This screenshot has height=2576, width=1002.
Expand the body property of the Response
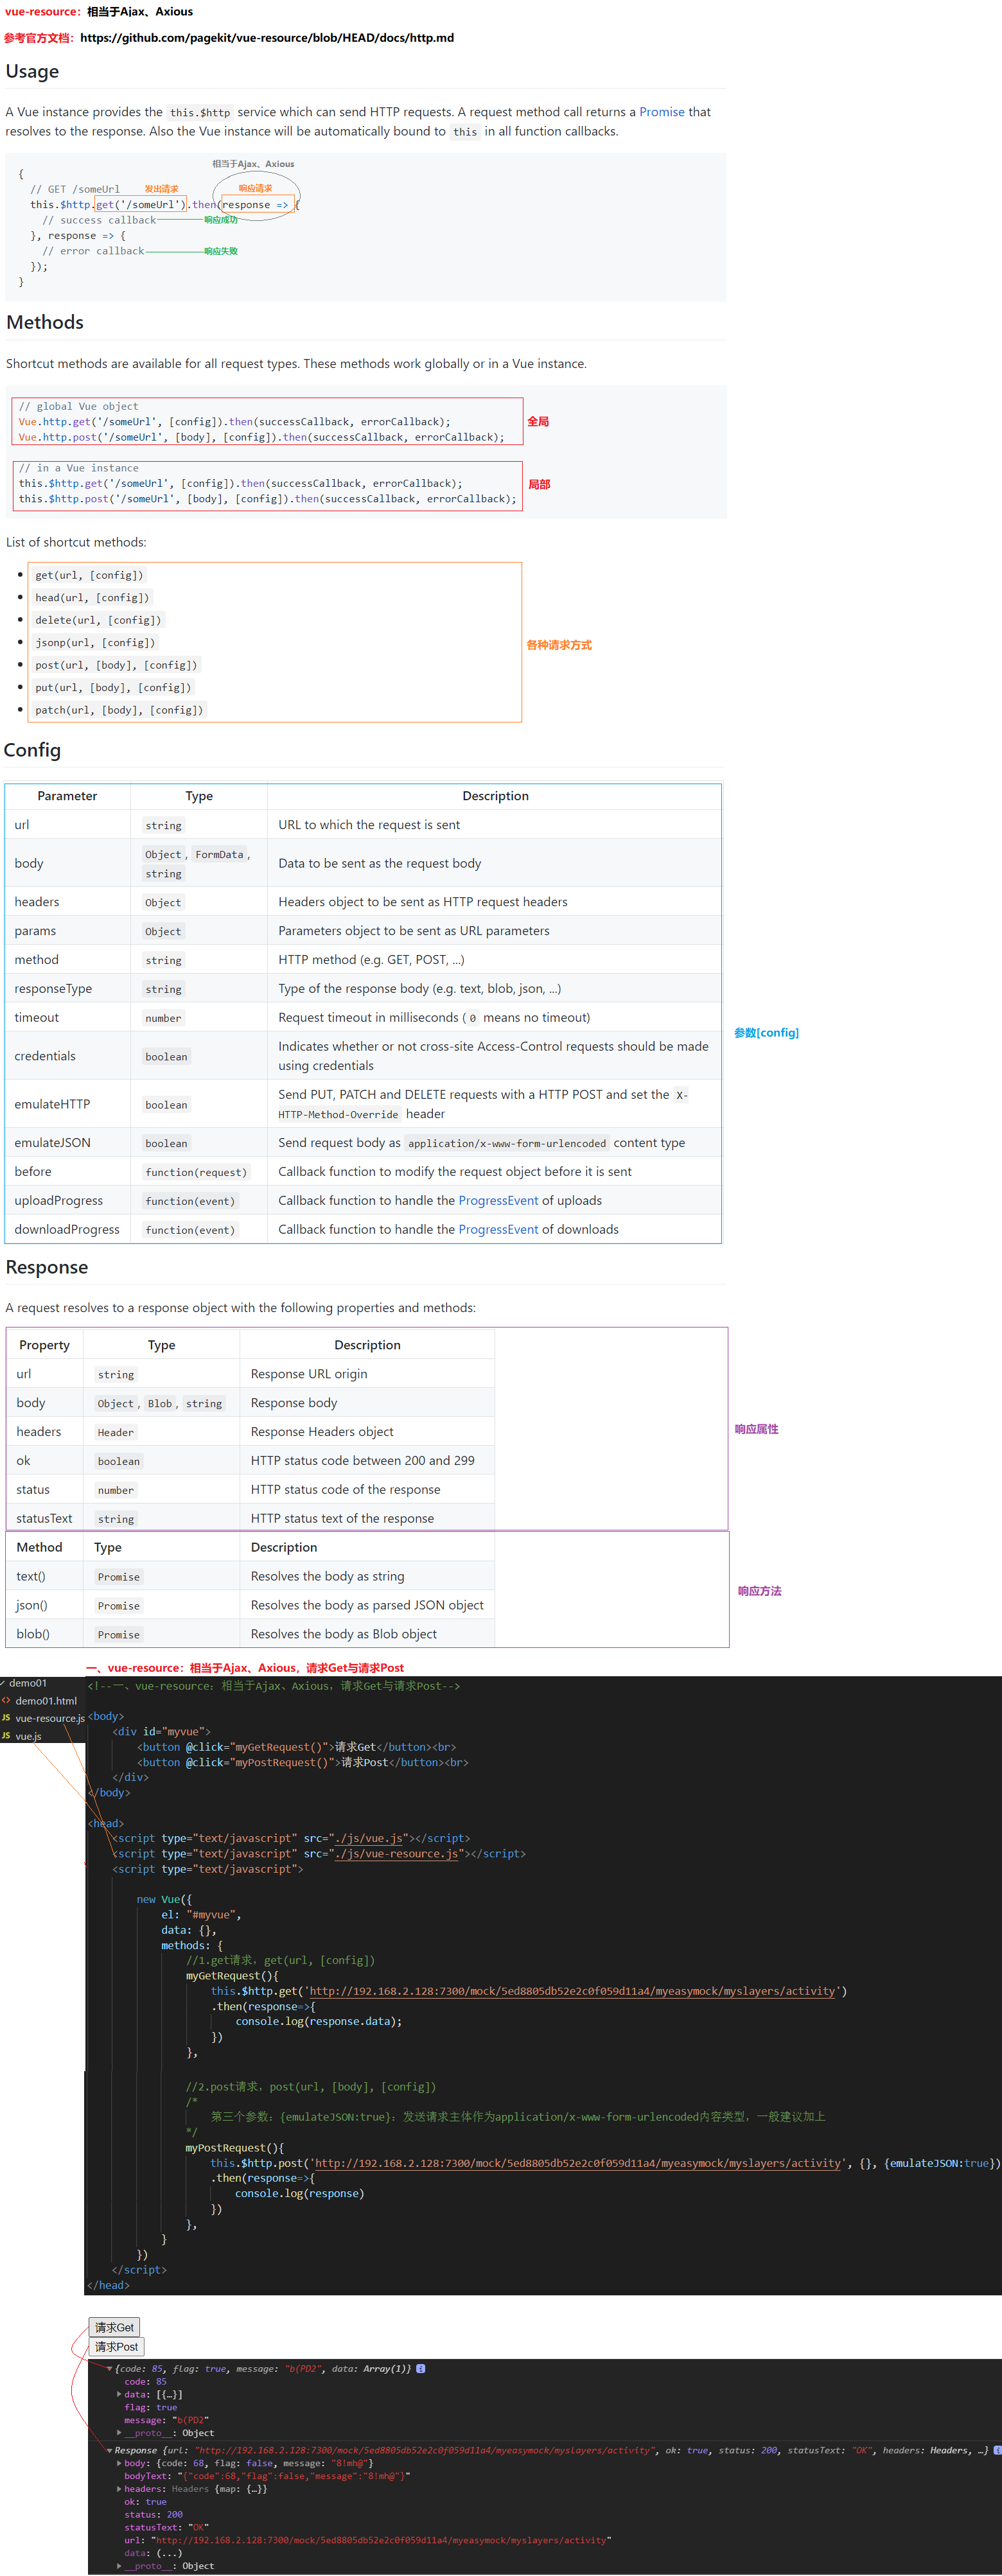[119, 2463]
